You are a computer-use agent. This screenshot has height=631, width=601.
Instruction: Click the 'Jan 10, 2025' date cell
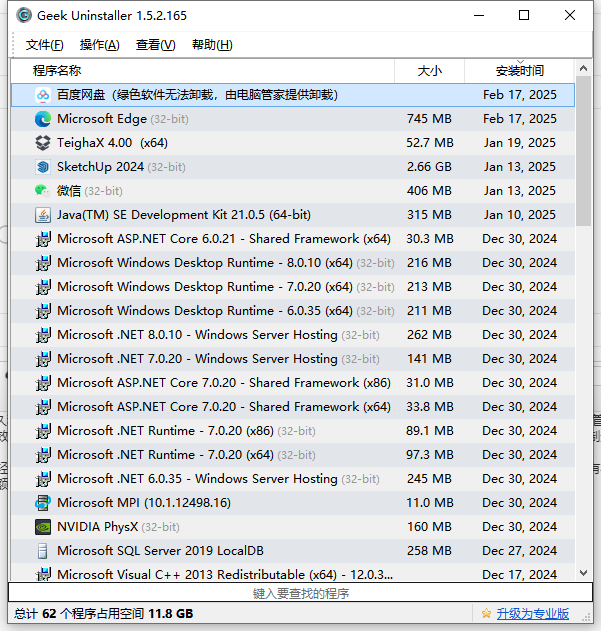tap(520, 215)
